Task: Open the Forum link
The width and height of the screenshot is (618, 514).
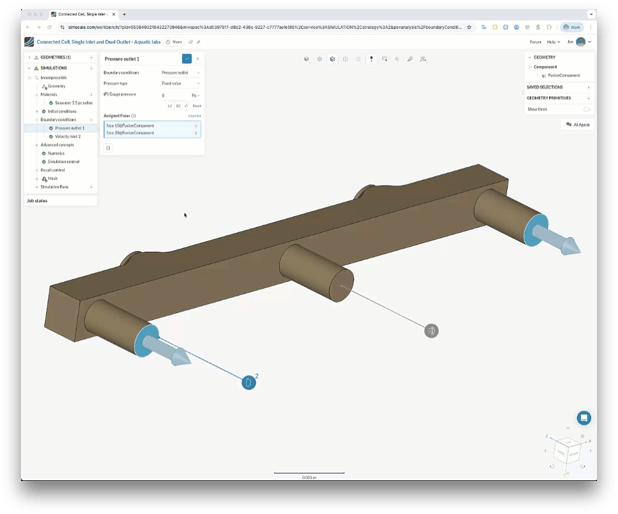Action: pyautogui.click(x=535, y=42)
